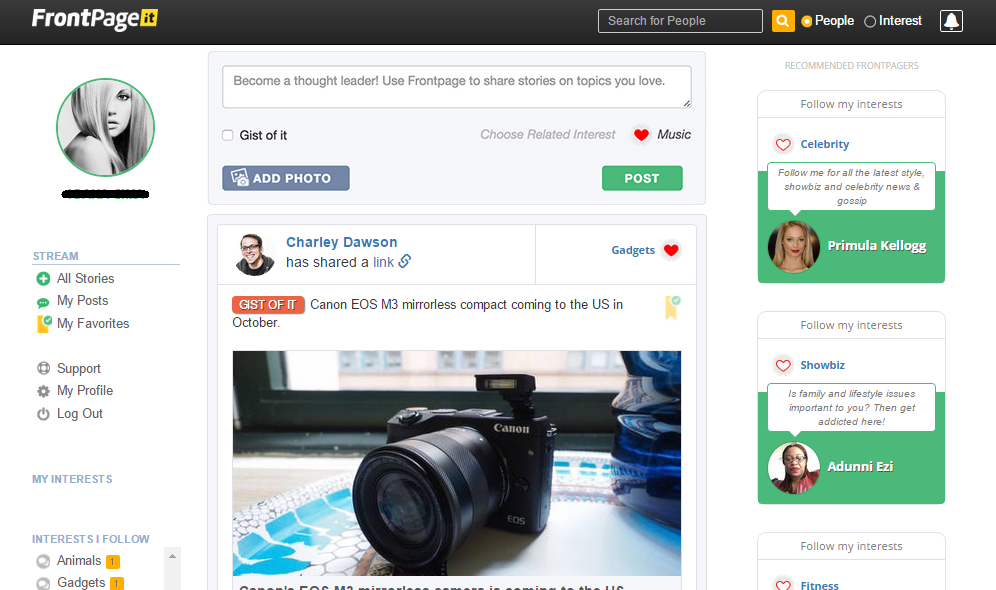This screenshot has height=590, width=996.
Task: Click Charley Dawson's avatar thumbnail
Action: pyautogui.click(x=255, y=254)
